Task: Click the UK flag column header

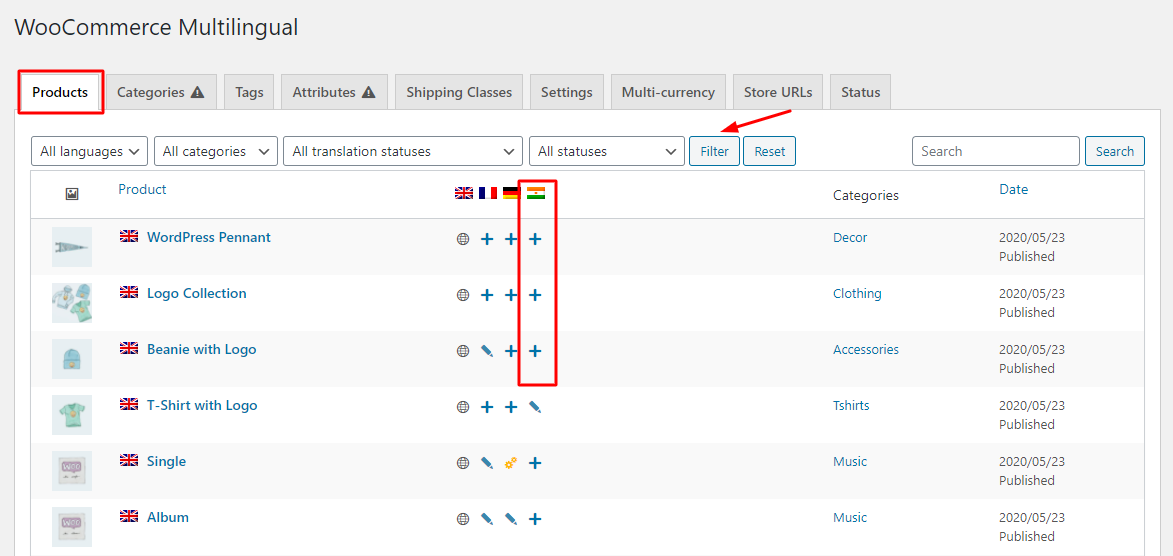Action: [464, 193]
